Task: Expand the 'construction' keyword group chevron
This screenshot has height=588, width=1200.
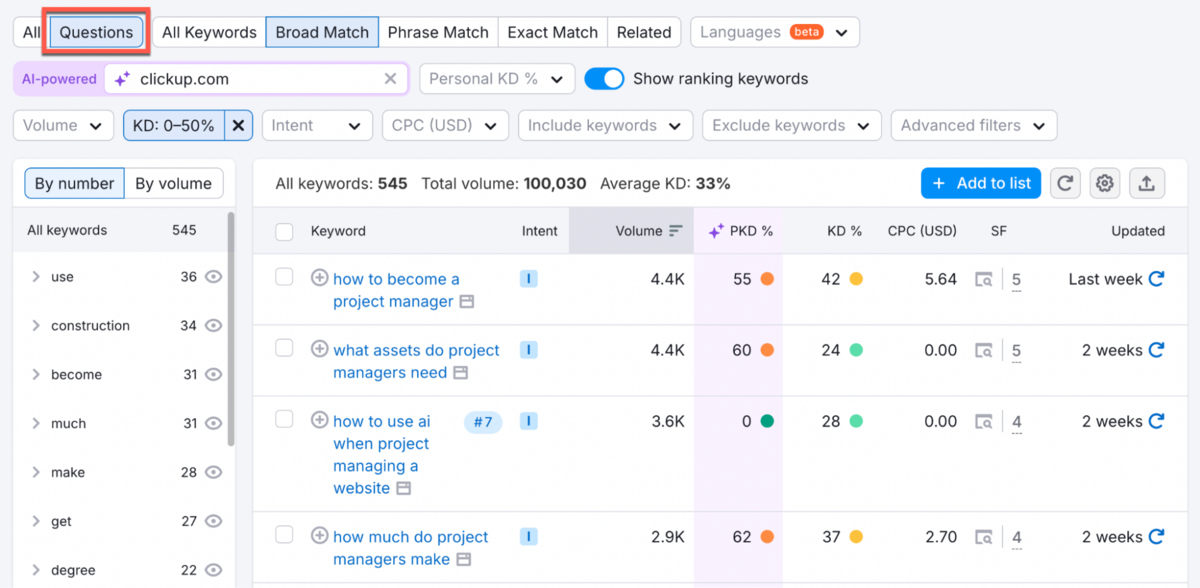Action: (x=36, y=326)
